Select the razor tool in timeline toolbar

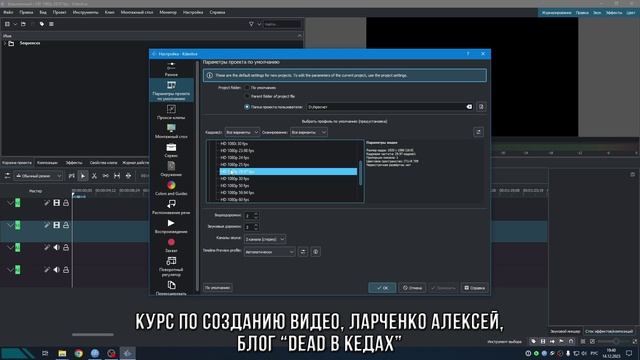coord(94,176)
